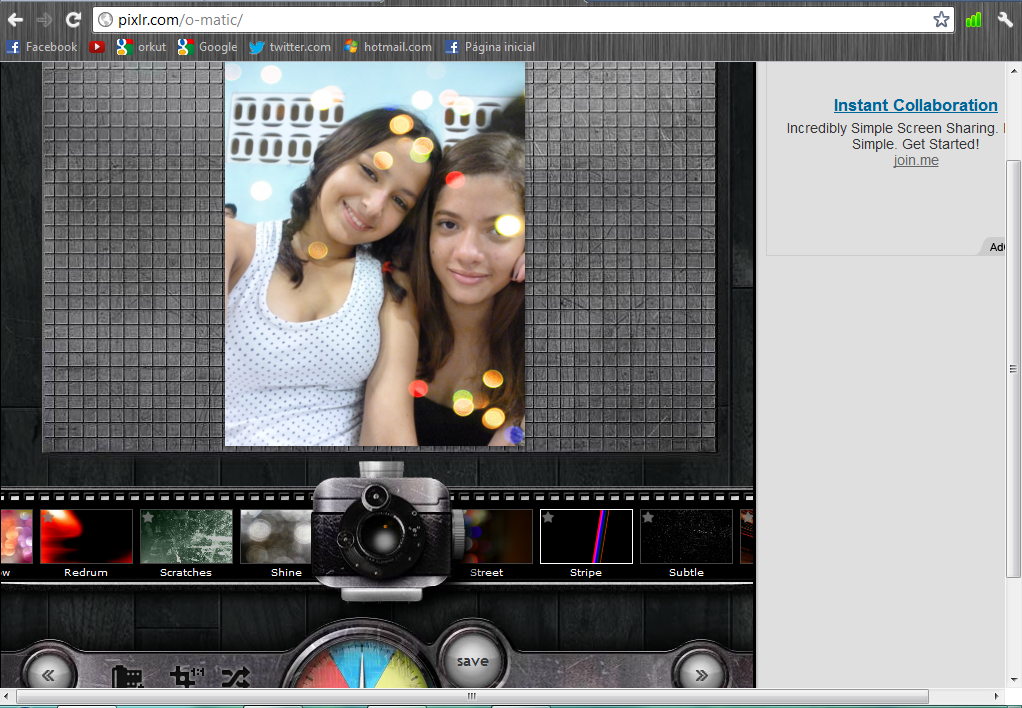Reload the pixlr page
This screenshot has width=1022, height=708.
(73, 20)
